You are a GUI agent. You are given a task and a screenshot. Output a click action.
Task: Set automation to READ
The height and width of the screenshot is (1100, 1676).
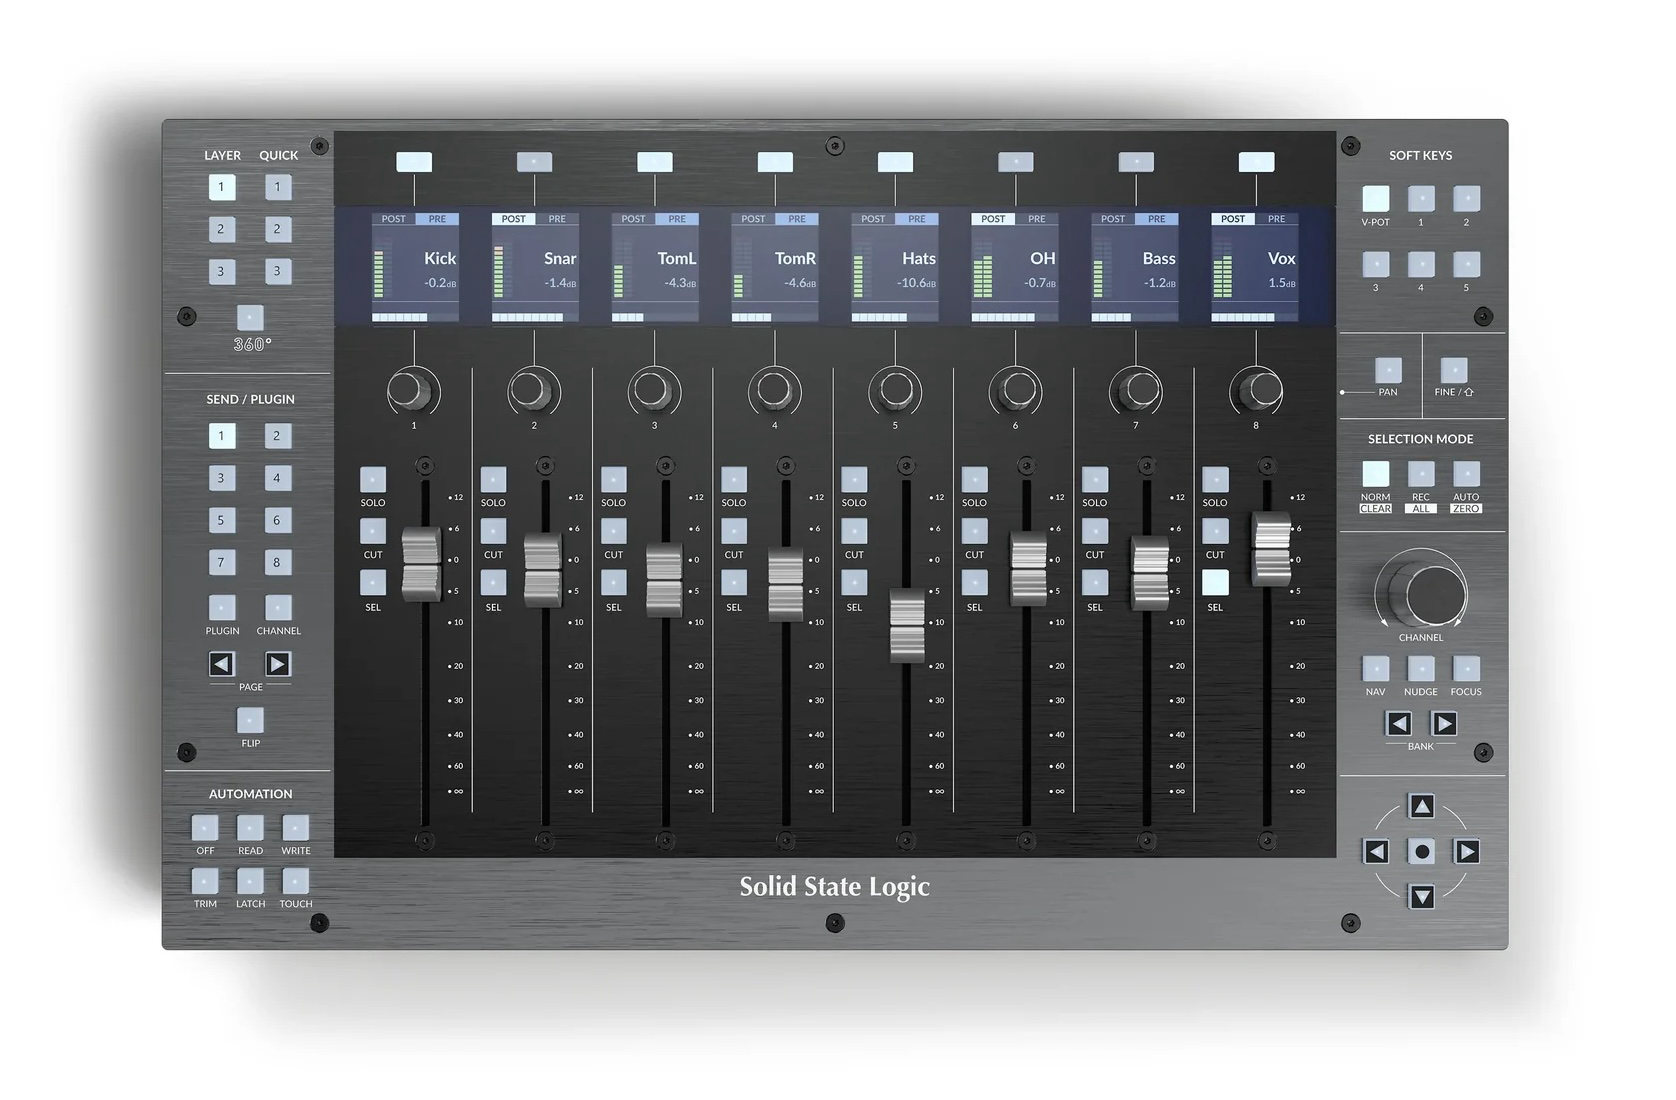click(250, 827)
